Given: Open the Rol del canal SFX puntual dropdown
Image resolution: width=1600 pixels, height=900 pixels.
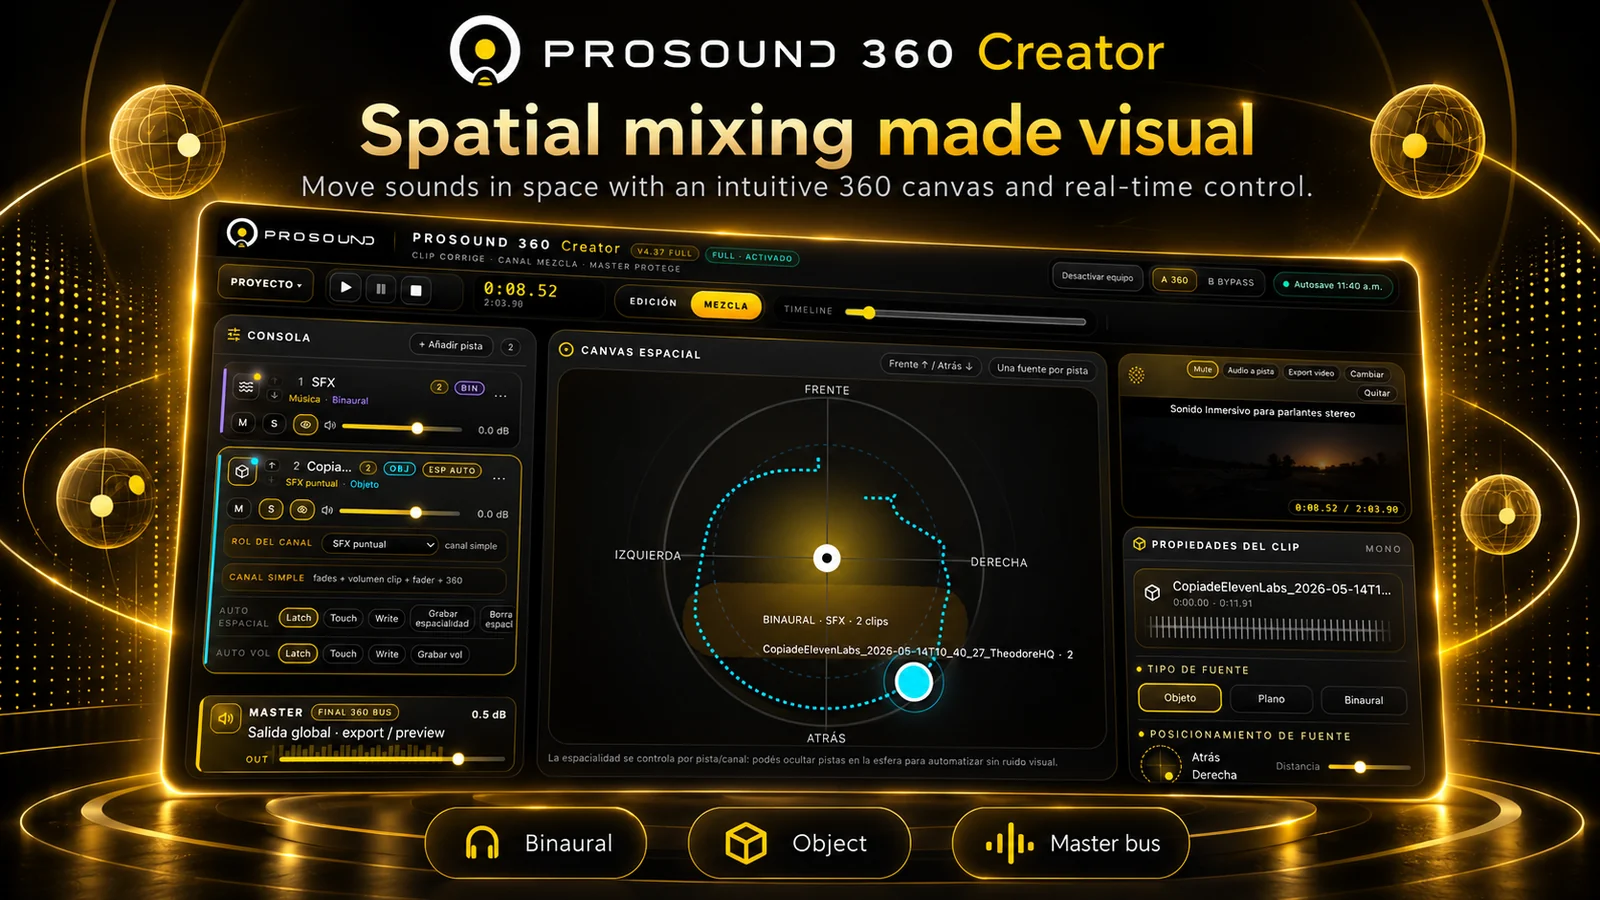Looking at the screenshot, I should (382, 544).
